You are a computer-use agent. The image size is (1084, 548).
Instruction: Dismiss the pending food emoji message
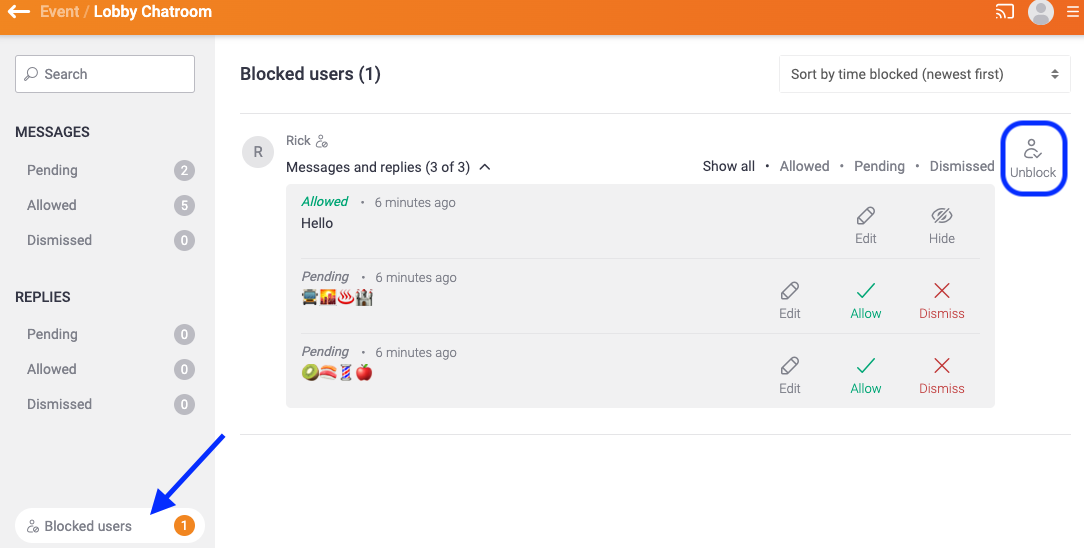pos(942,376)
